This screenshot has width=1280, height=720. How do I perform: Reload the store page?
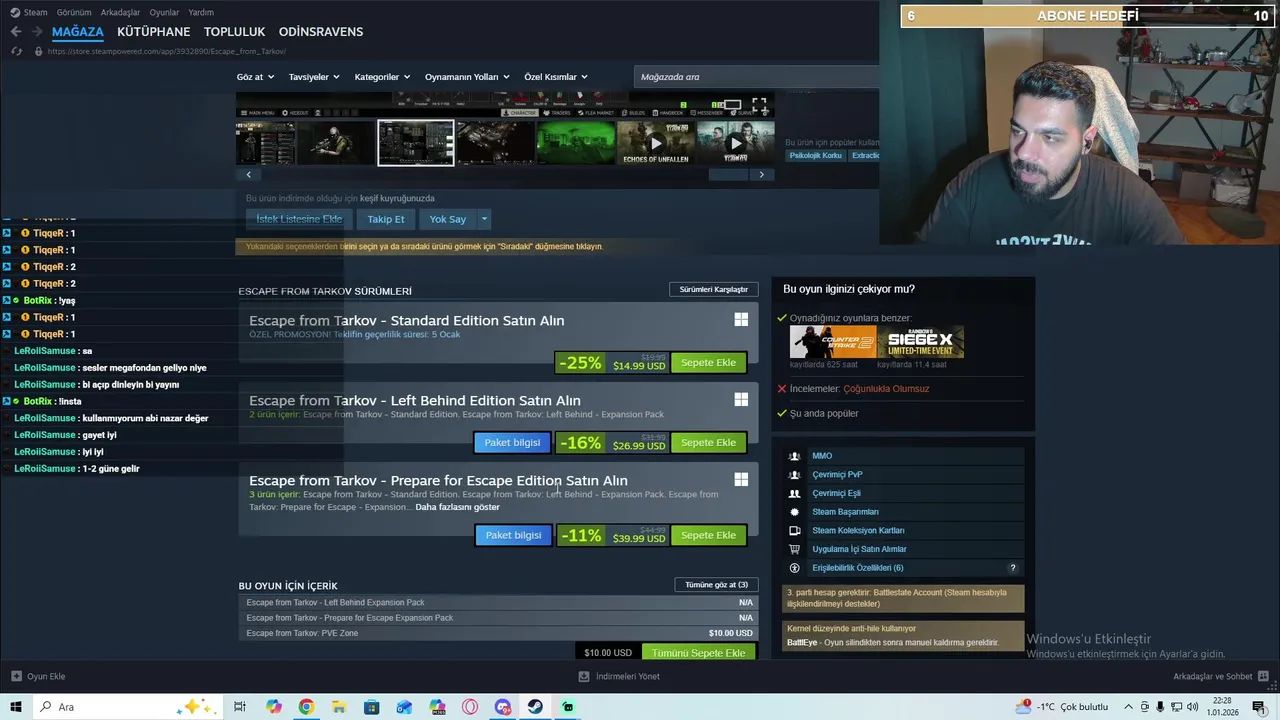[16, 51]
